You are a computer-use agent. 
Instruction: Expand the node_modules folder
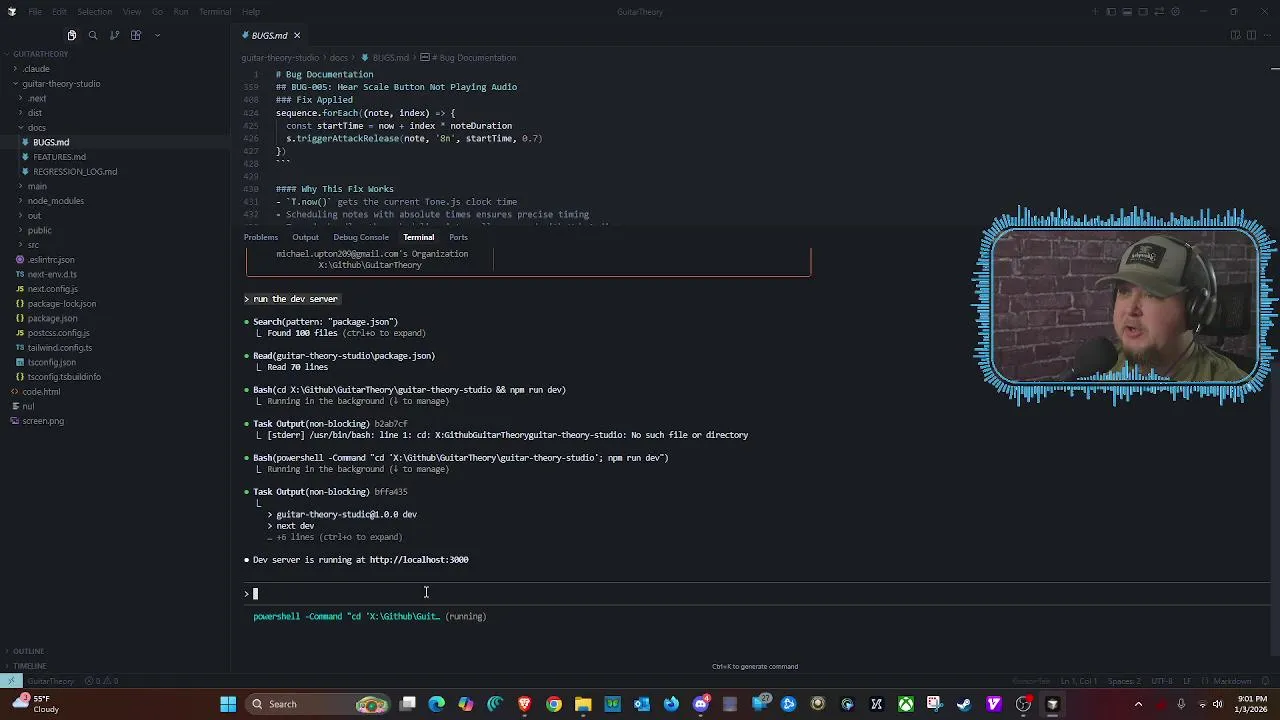pyautogui.click(x=55, y=201)
